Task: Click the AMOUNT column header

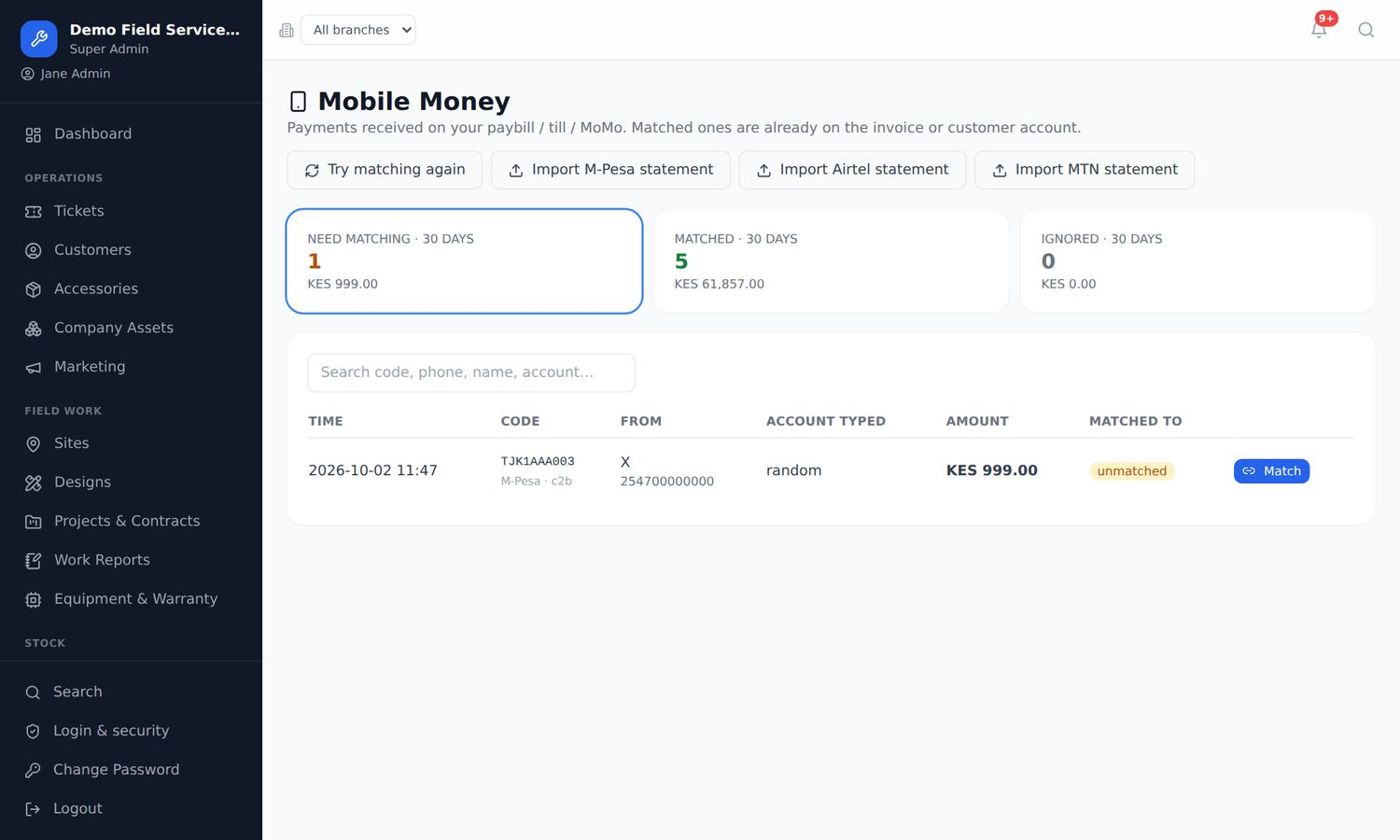Action: [977, 422]
